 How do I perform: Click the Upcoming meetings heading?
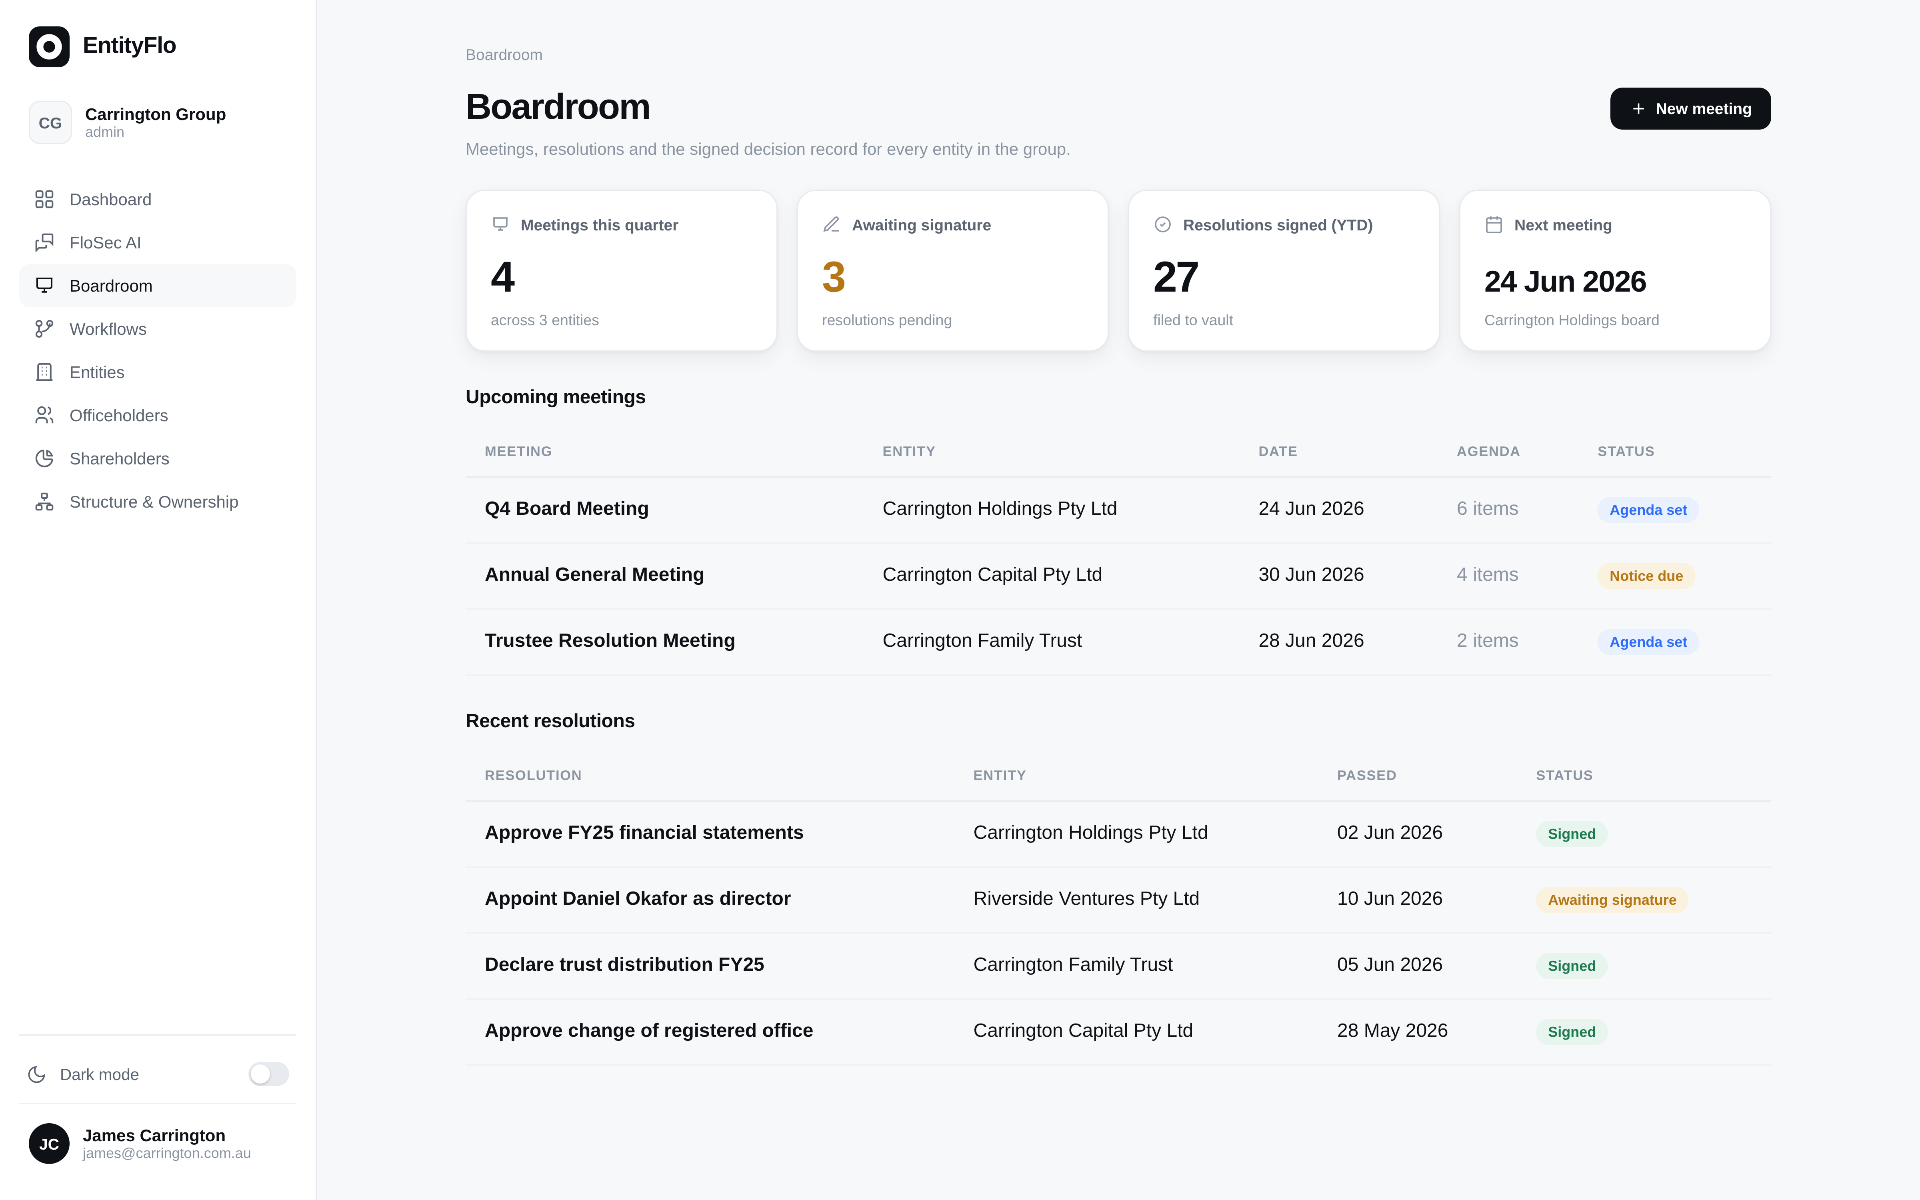pos(555,397)
